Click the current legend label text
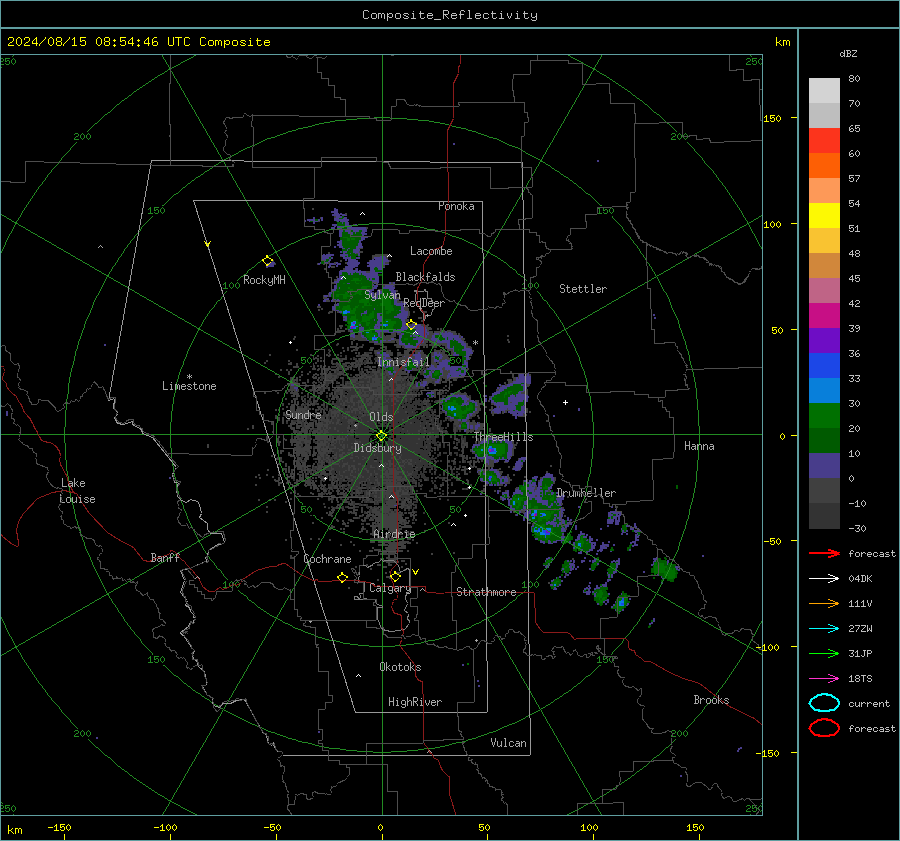The width and height of the screenshot is (900, 841). (x=869, y=703)
